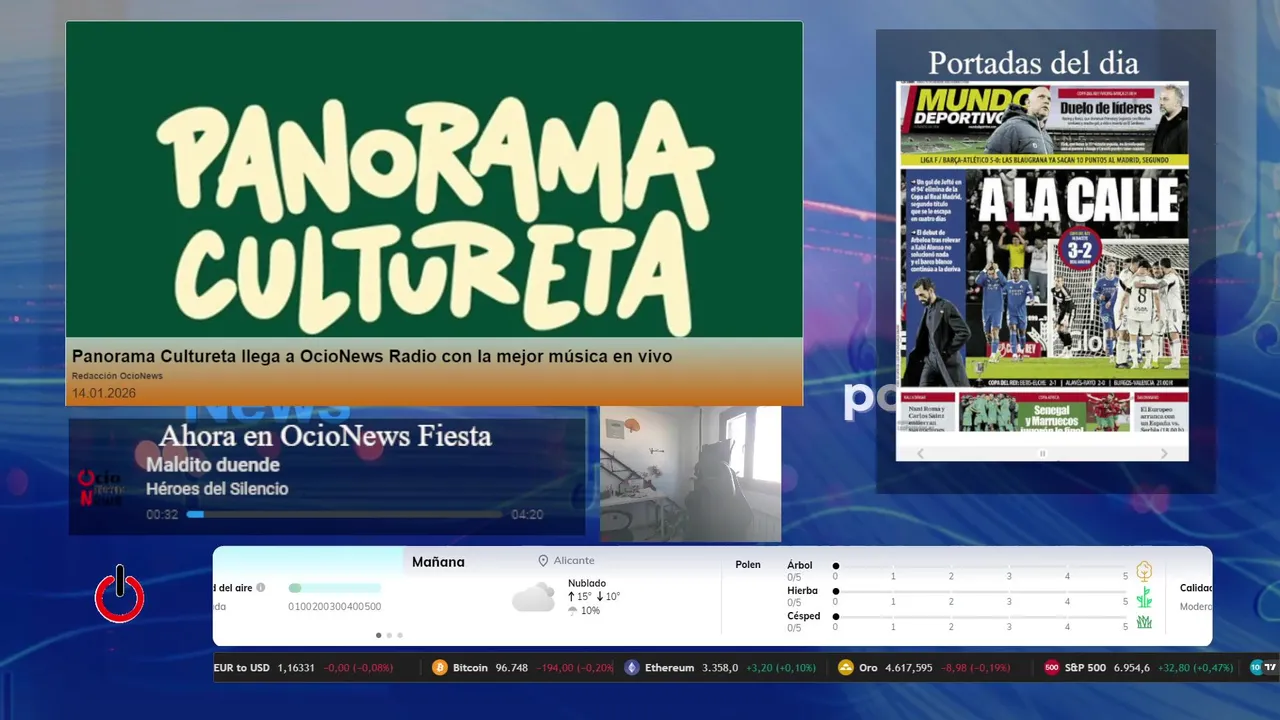Open the Oro ticker label
Image resolution: width=1280 pixels, height=720 pixels.
coord(868,668)
